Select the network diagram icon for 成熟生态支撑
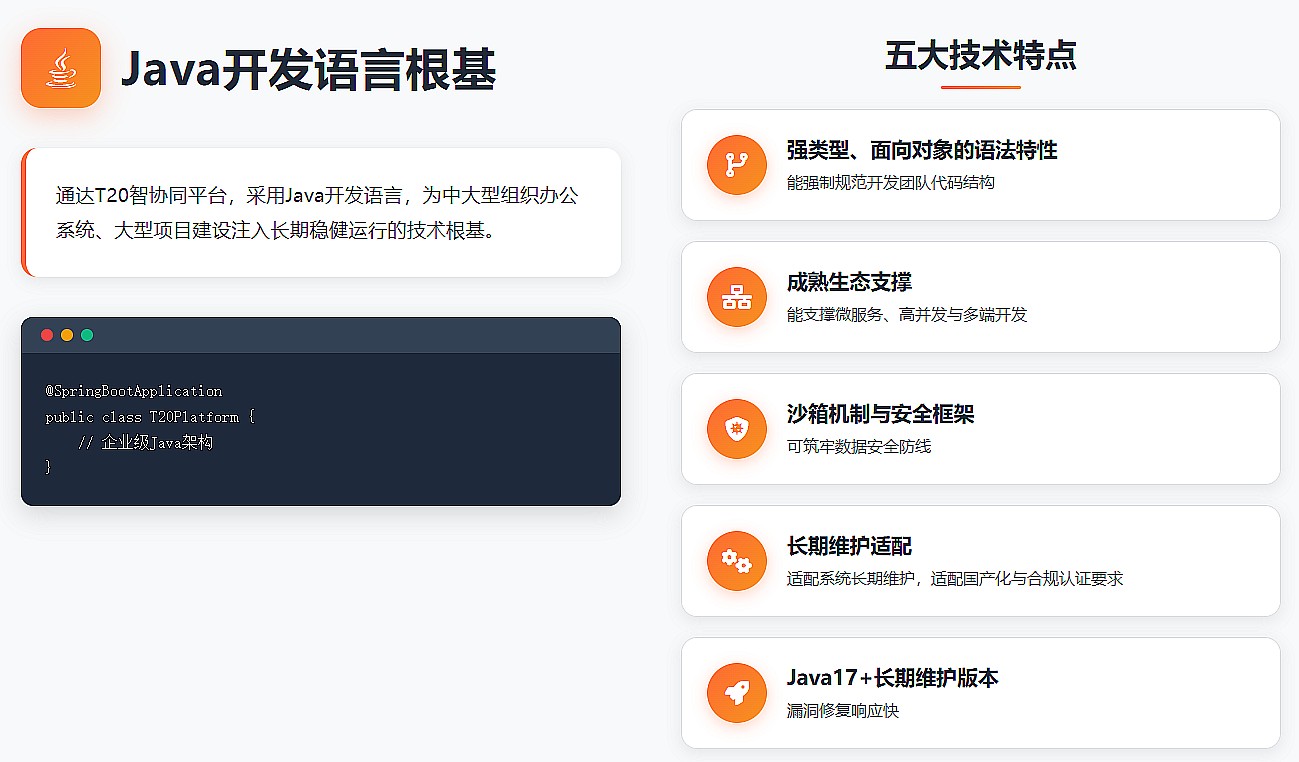 click(x=736, y=297)
